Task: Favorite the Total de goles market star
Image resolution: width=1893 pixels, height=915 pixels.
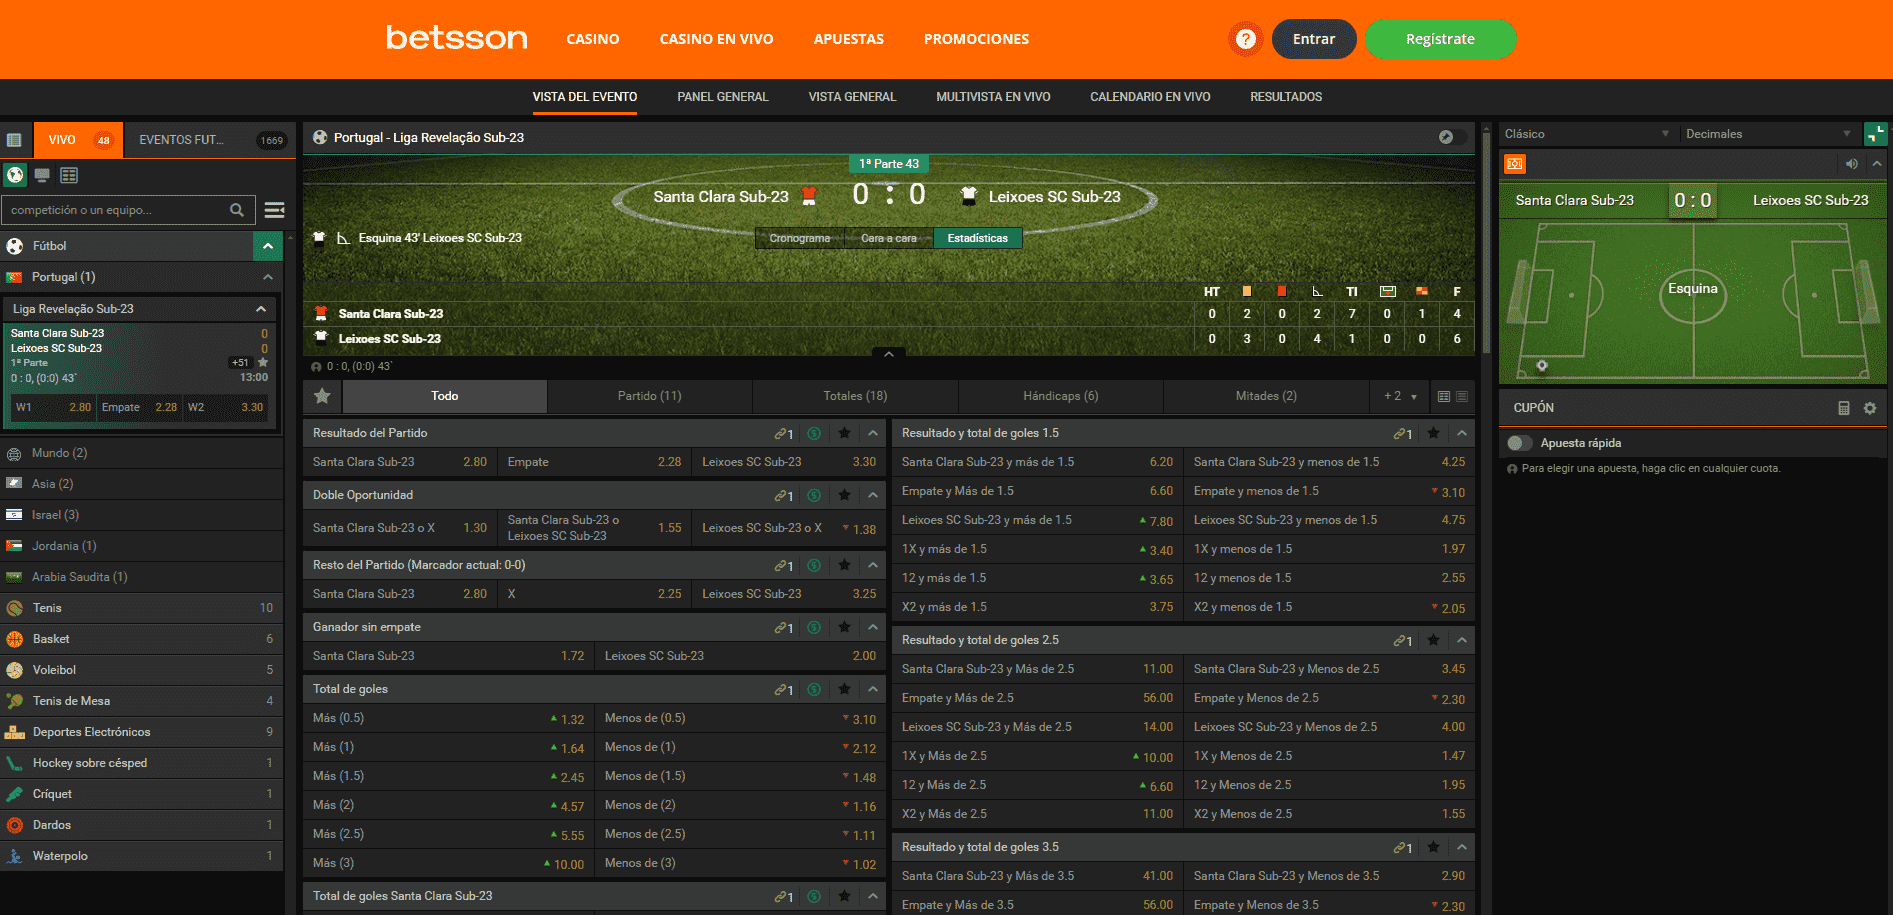Action: (844, 689)
